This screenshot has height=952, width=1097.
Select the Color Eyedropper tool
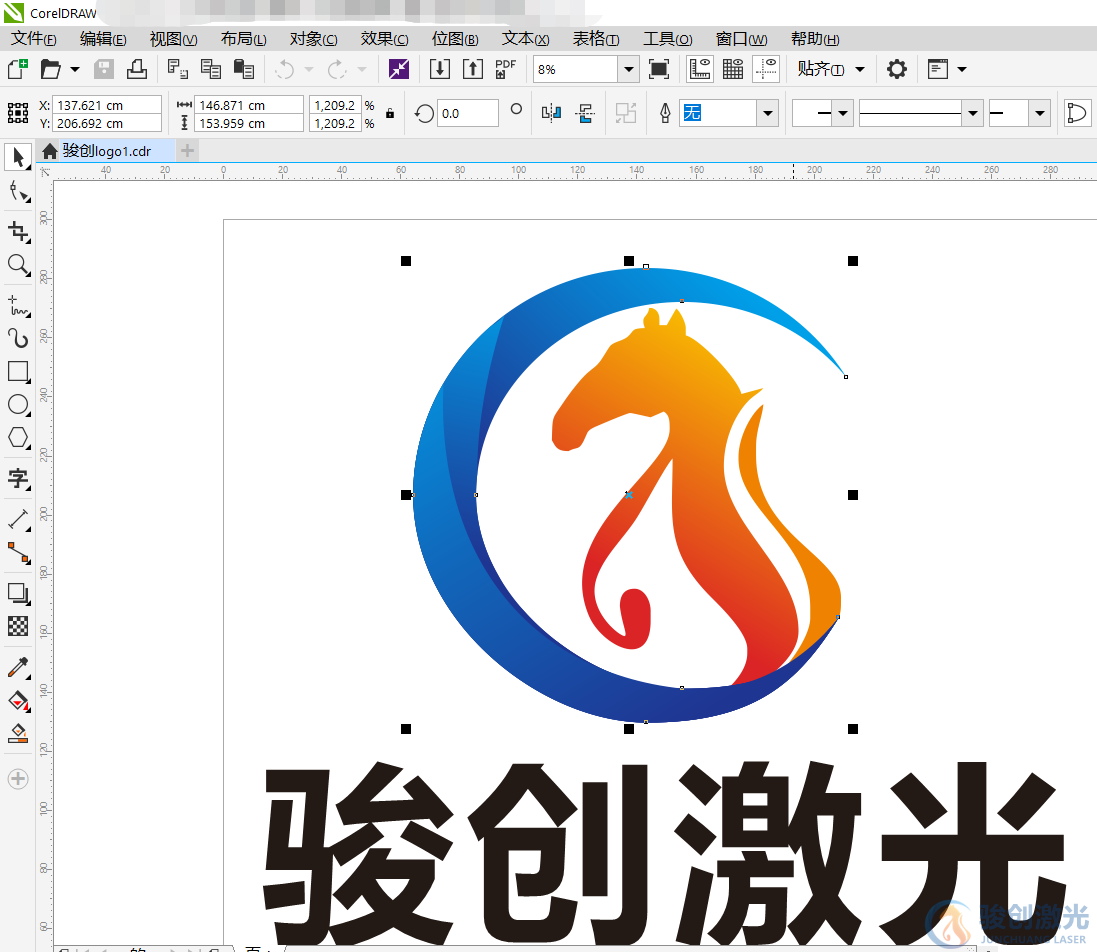(x=18, y=667)
